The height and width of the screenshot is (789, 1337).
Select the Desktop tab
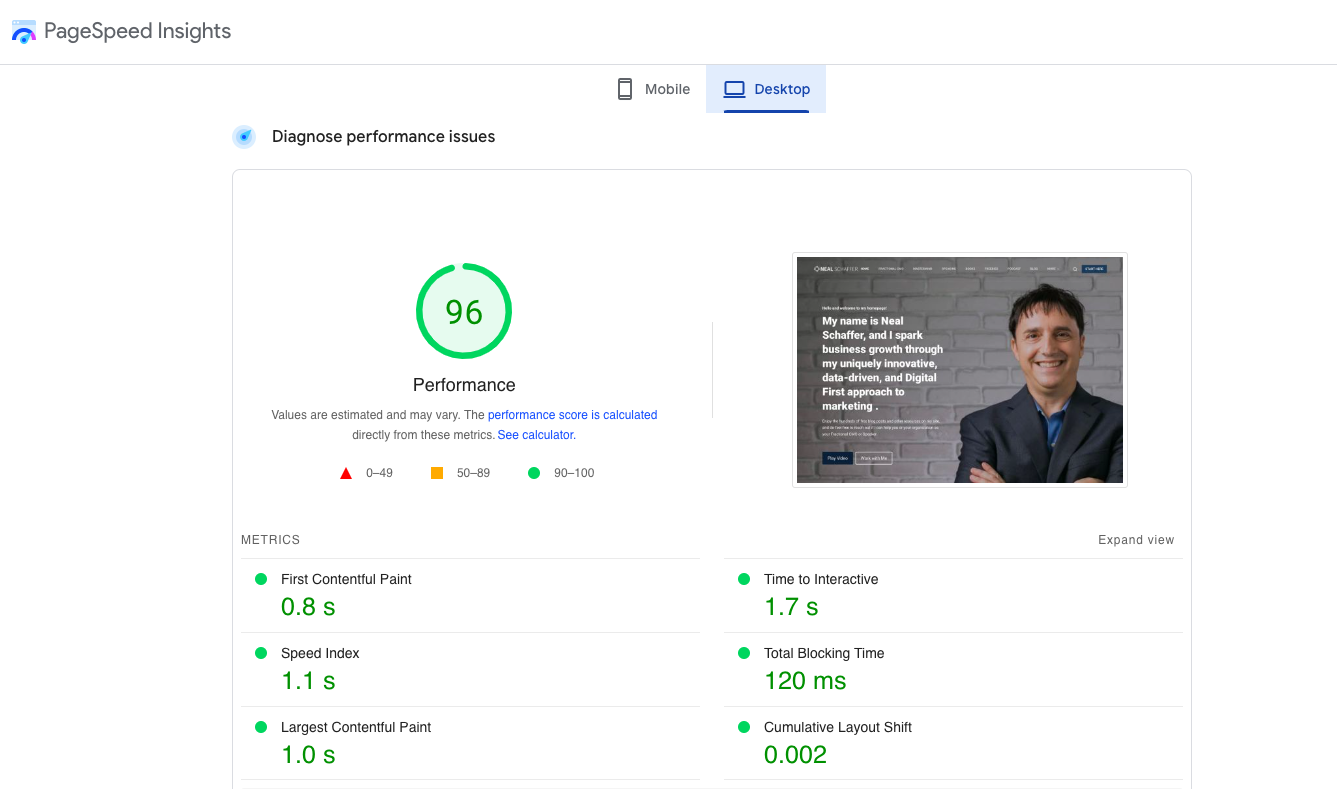point(766,89)
